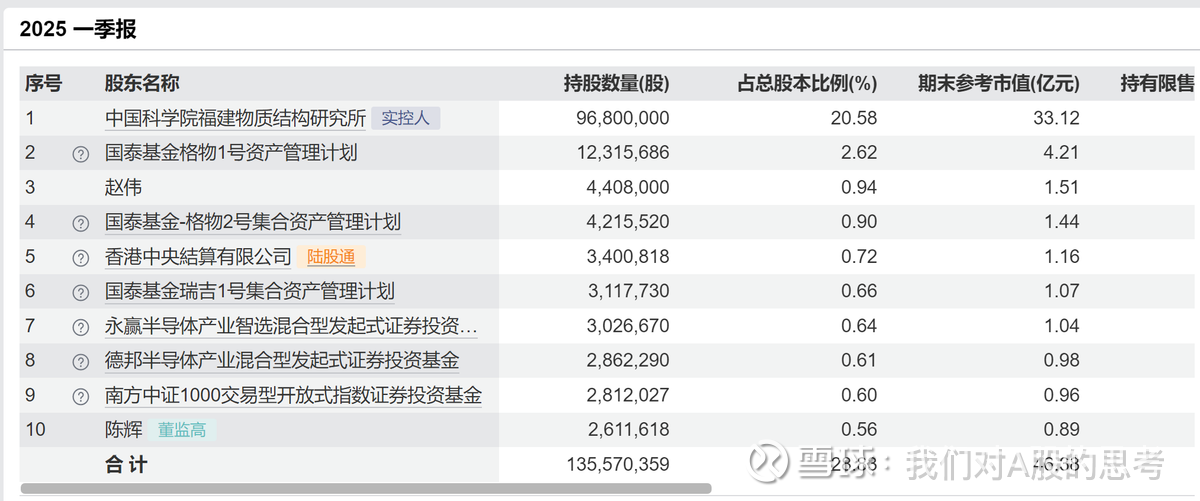Open shareholder 中国科学院福建物质结构研究所
Screen dimensions: 1200x501
coord(236,118)
